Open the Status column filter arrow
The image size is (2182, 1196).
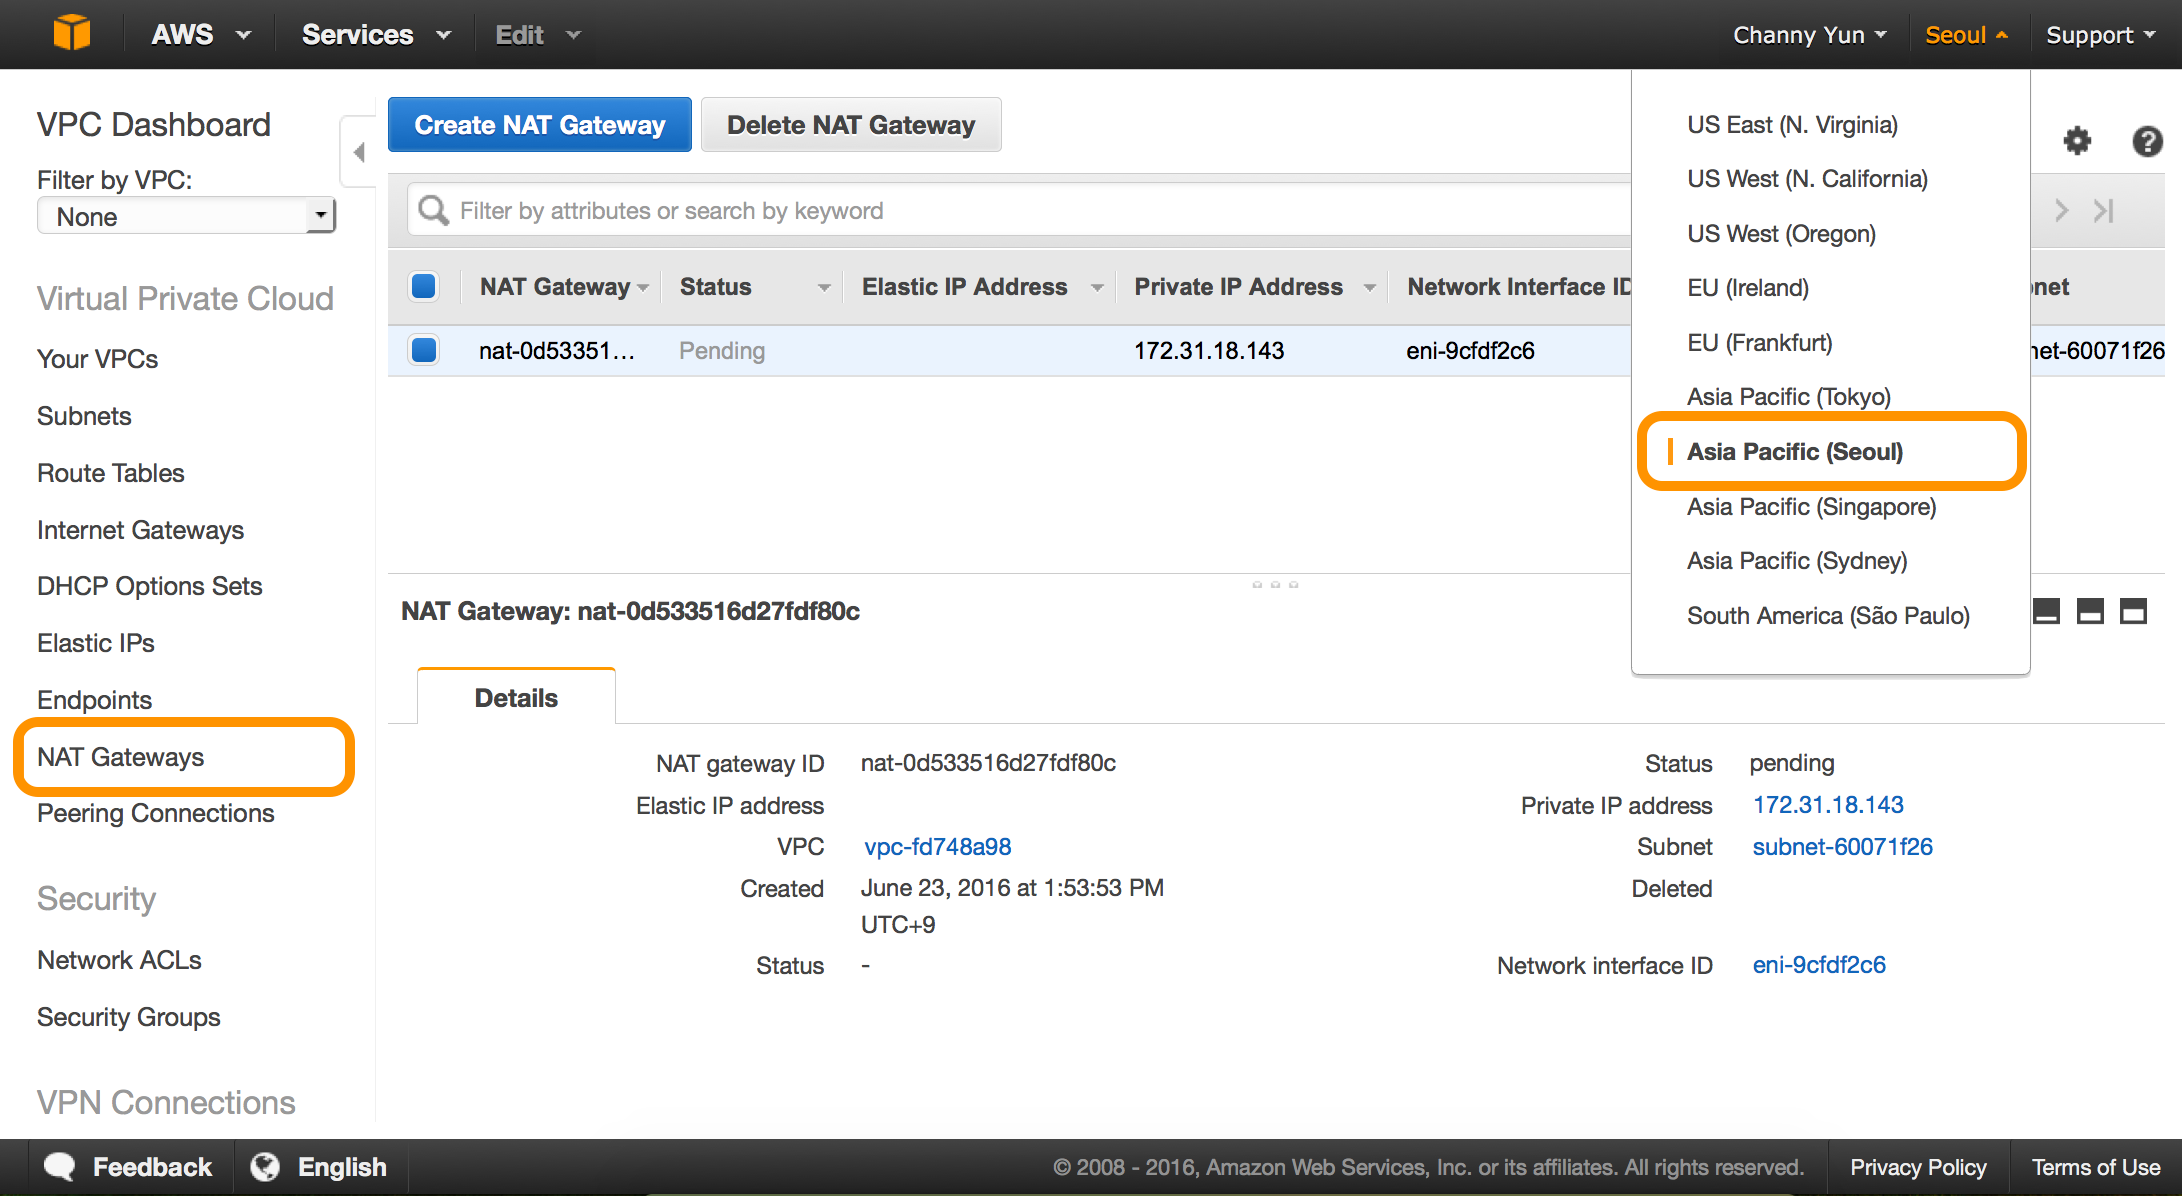(x=824, y=288)
